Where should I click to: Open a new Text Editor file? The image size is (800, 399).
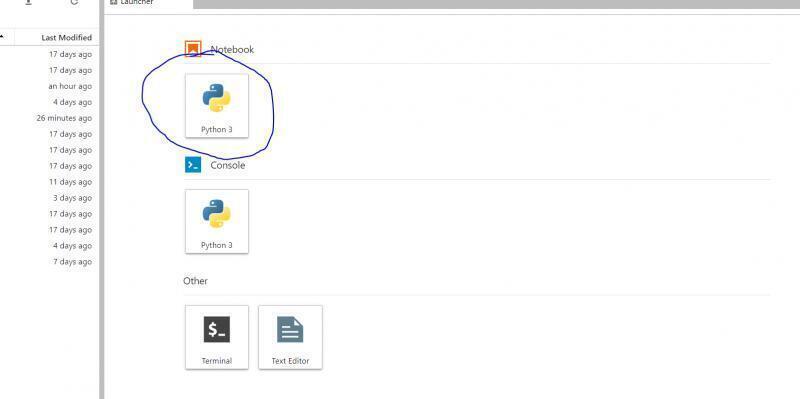point(290,337)
